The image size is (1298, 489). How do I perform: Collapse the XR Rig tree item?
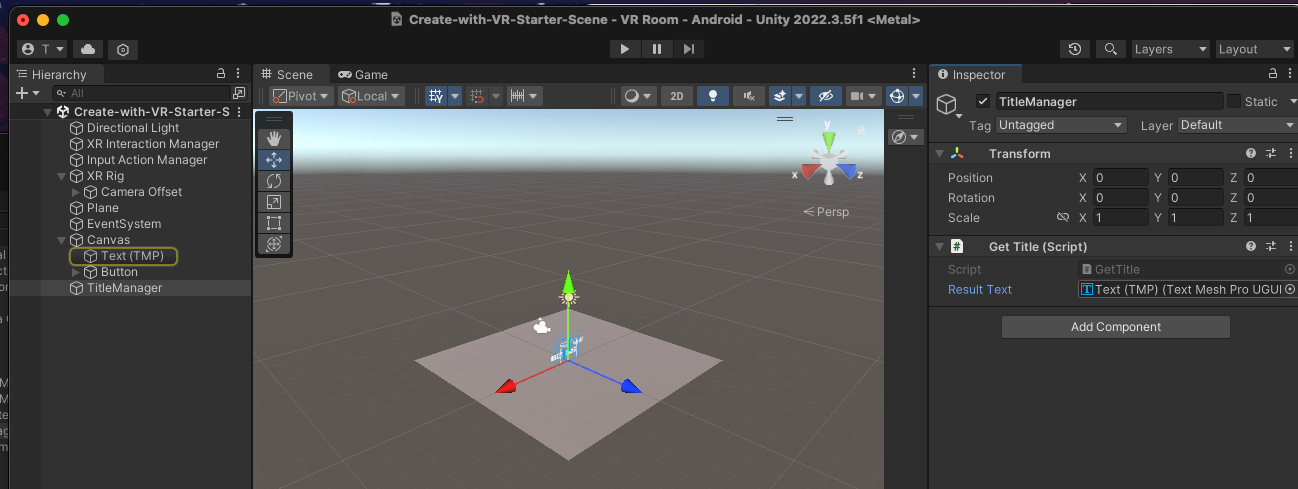62,176
